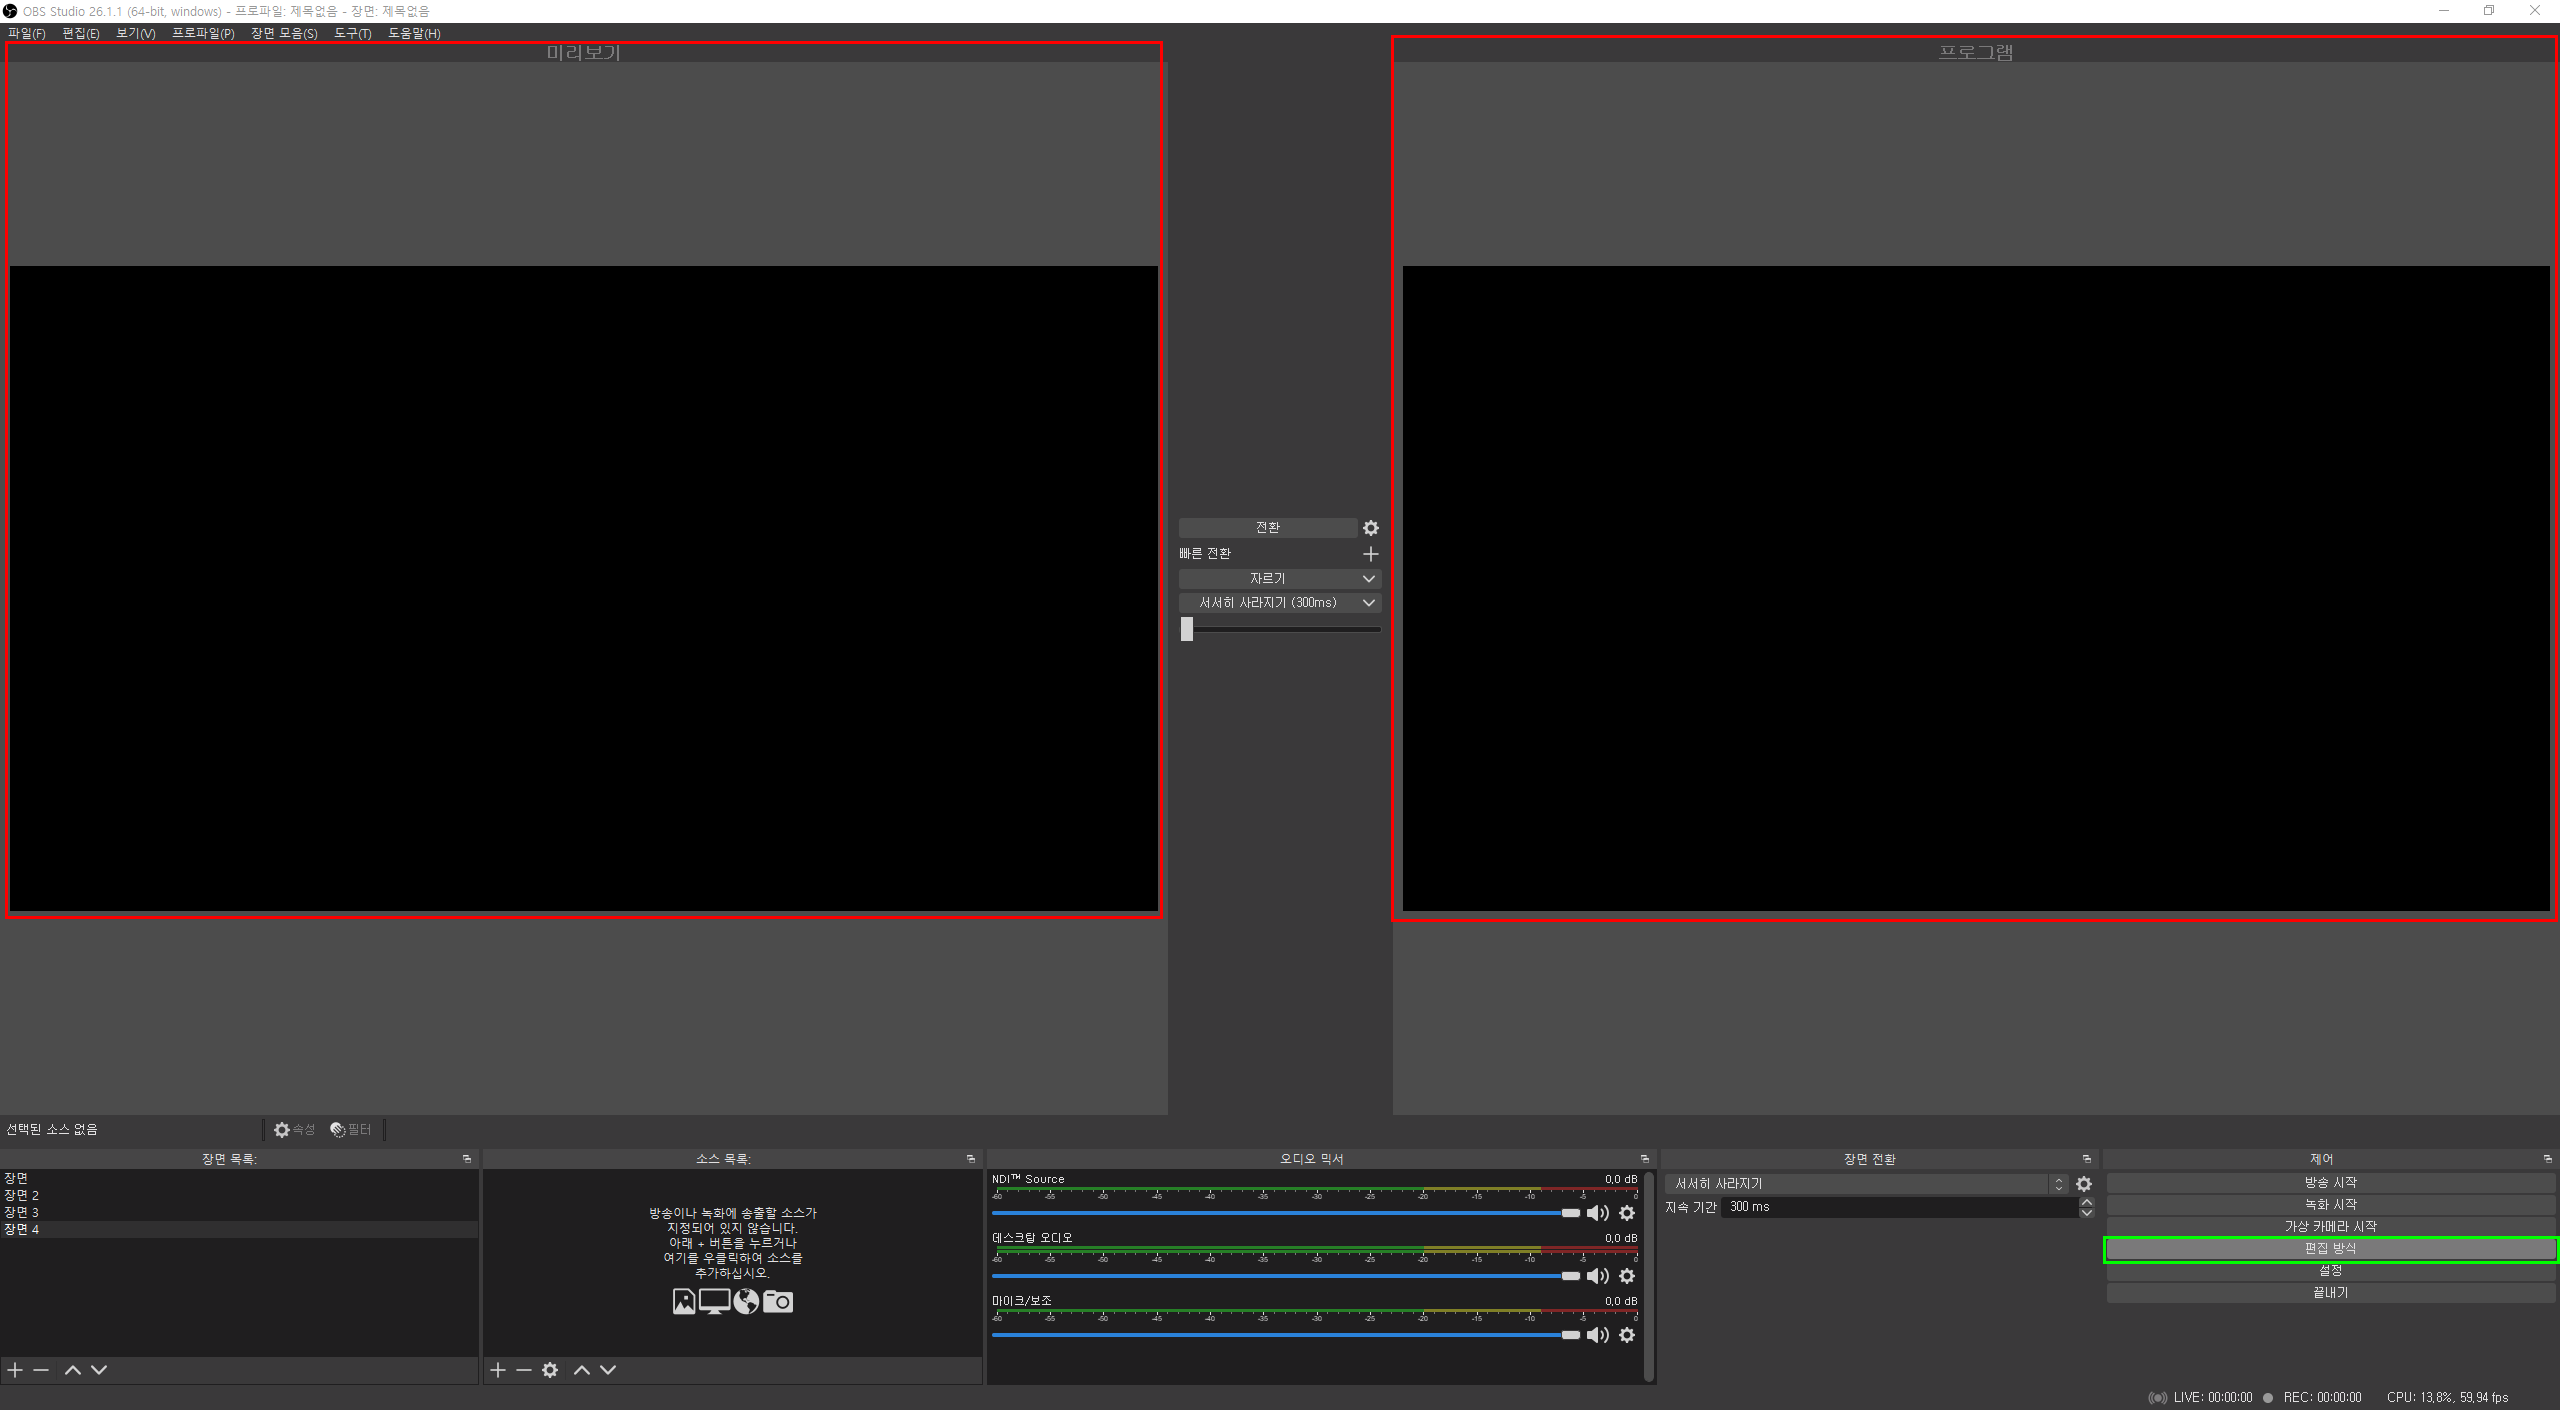
Task: Expand the 자르기 quick transition dropdown
Action: pos(1369,579)
